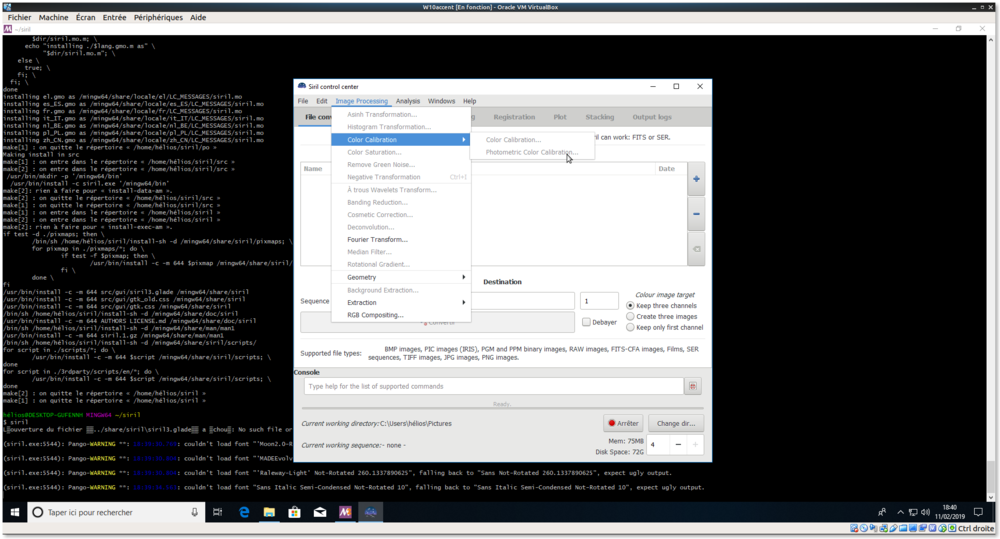Click the Change dir... button
The width and height of the screenshot is (1000, 539).
[x=676, y=423]
